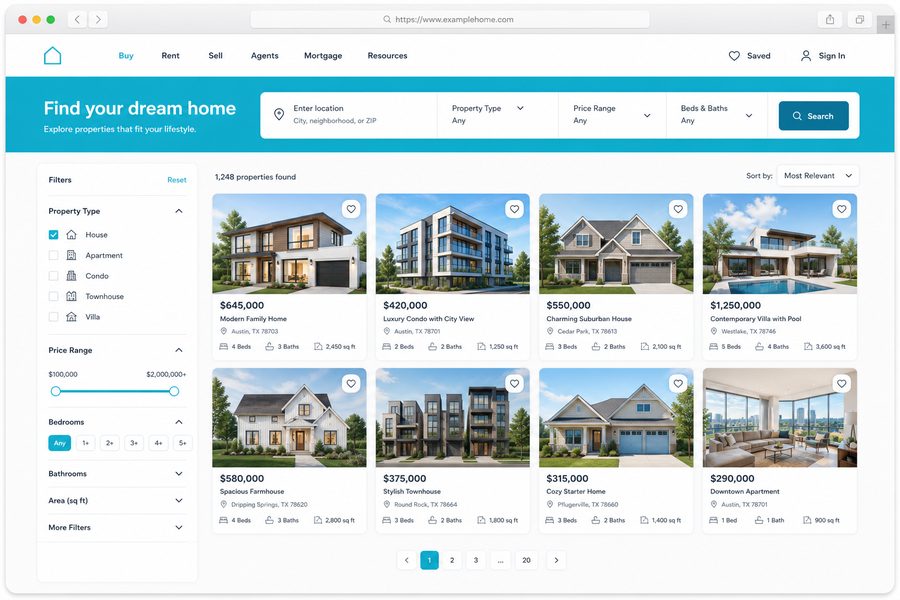The image size is (900, 600).
Task: Open the Buy navigation tab
Action: click(x=126, y=56)
